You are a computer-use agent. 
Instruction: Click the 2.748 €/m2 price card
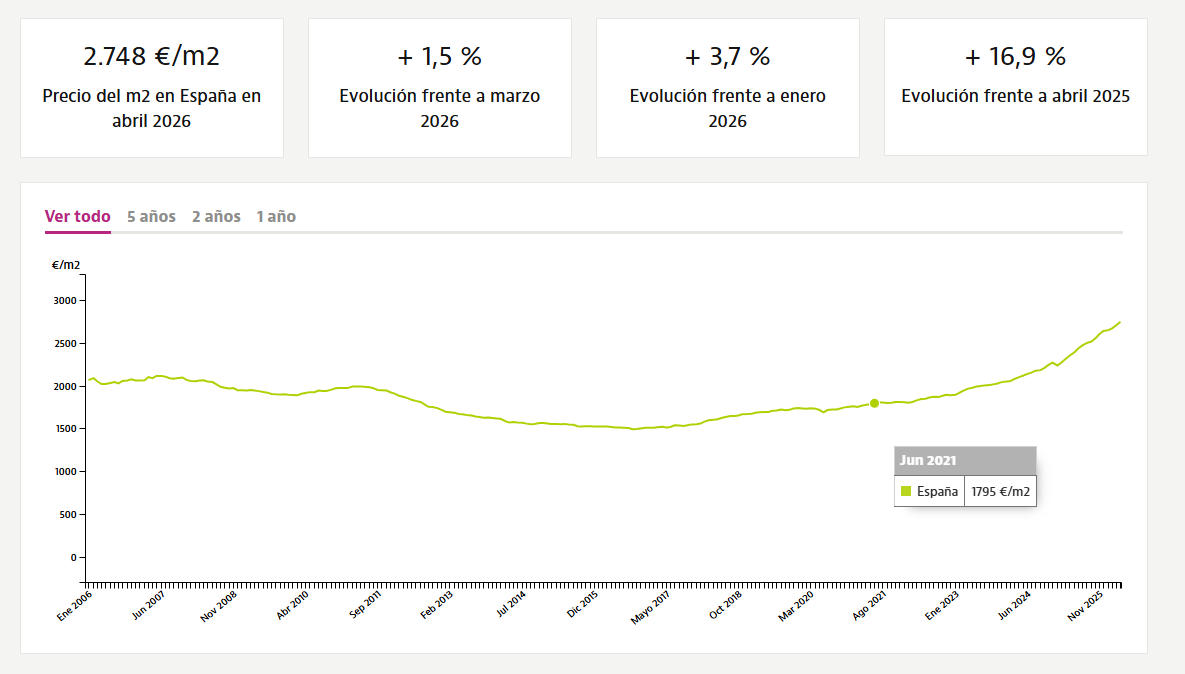click(152, 88)
